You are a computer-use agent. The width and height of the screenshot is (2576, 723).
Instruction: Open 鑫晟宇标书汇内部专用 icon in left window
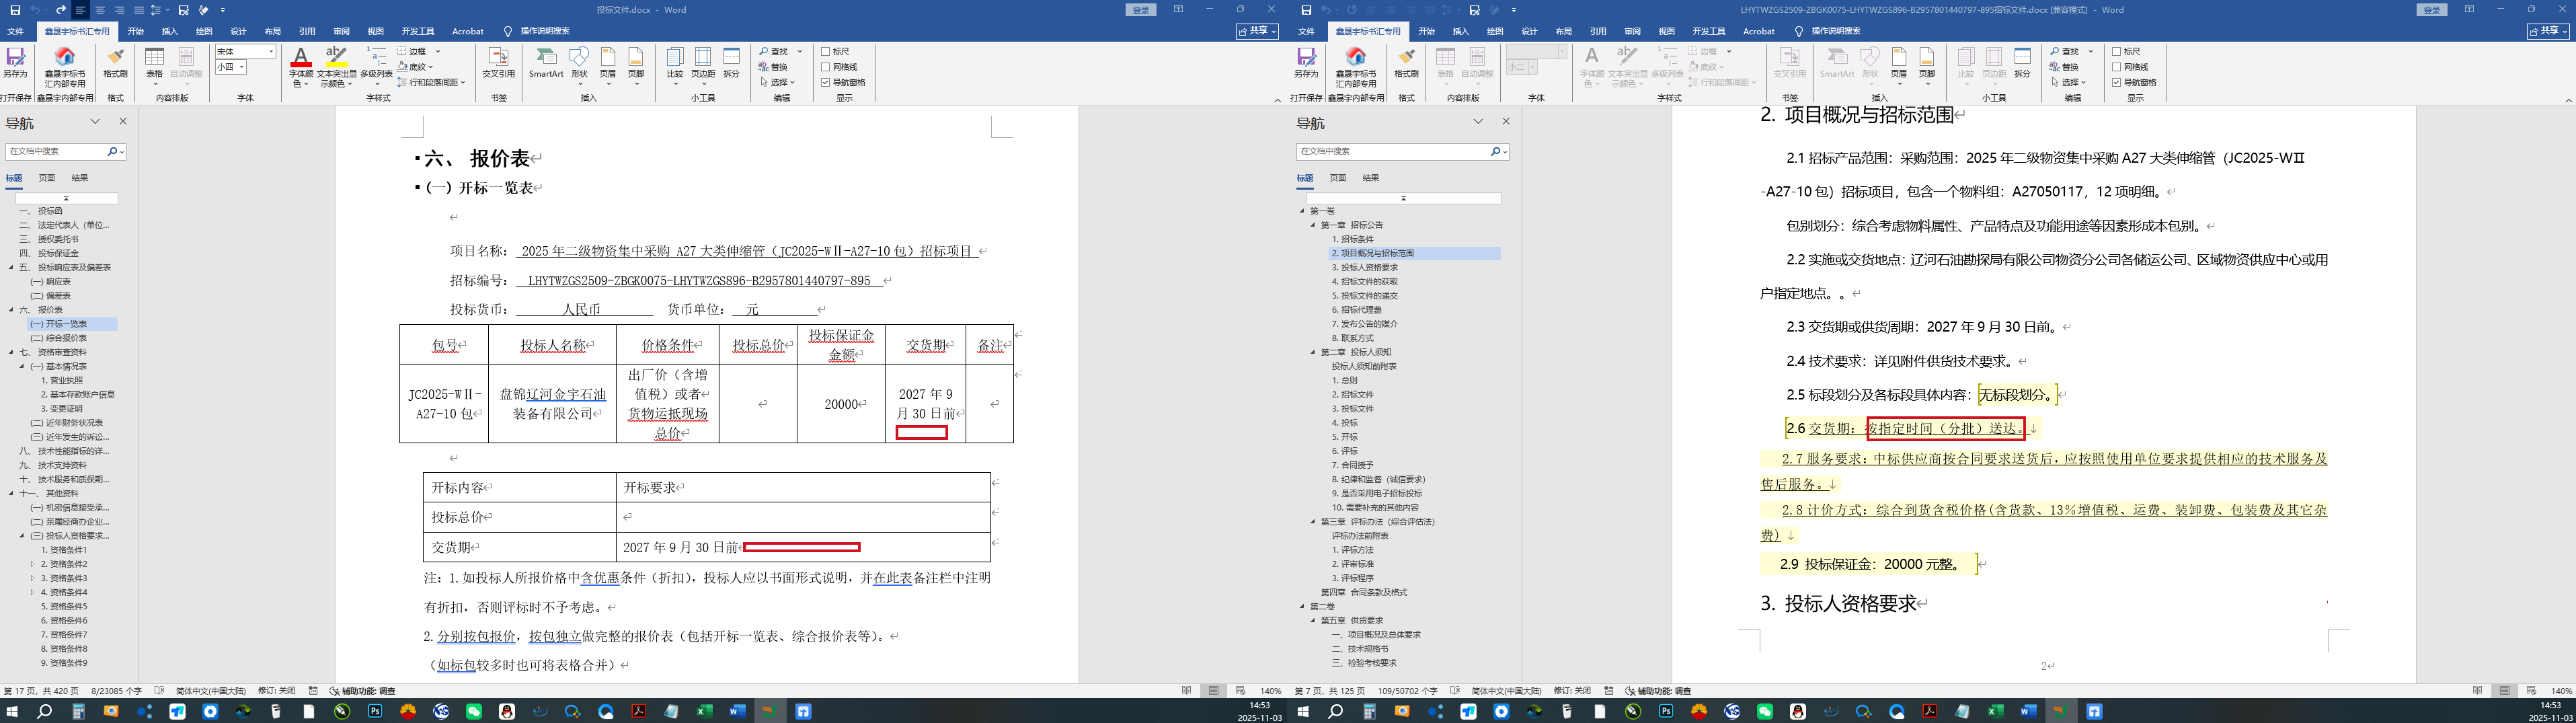tap(65, 63)
